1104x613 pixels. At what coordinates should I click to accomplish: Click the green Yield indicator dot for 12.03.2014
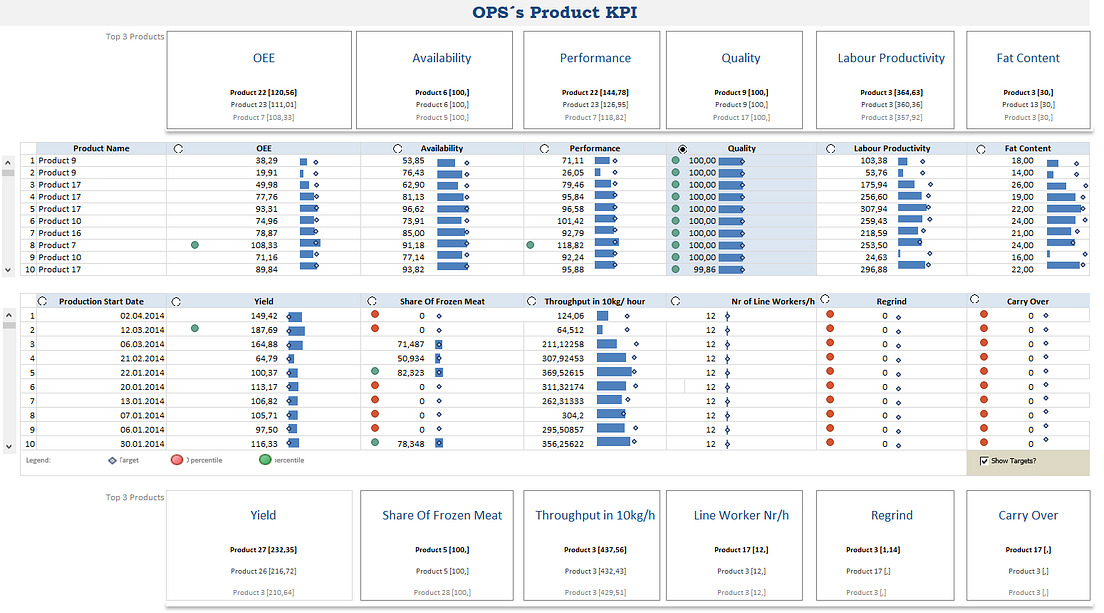195,328
